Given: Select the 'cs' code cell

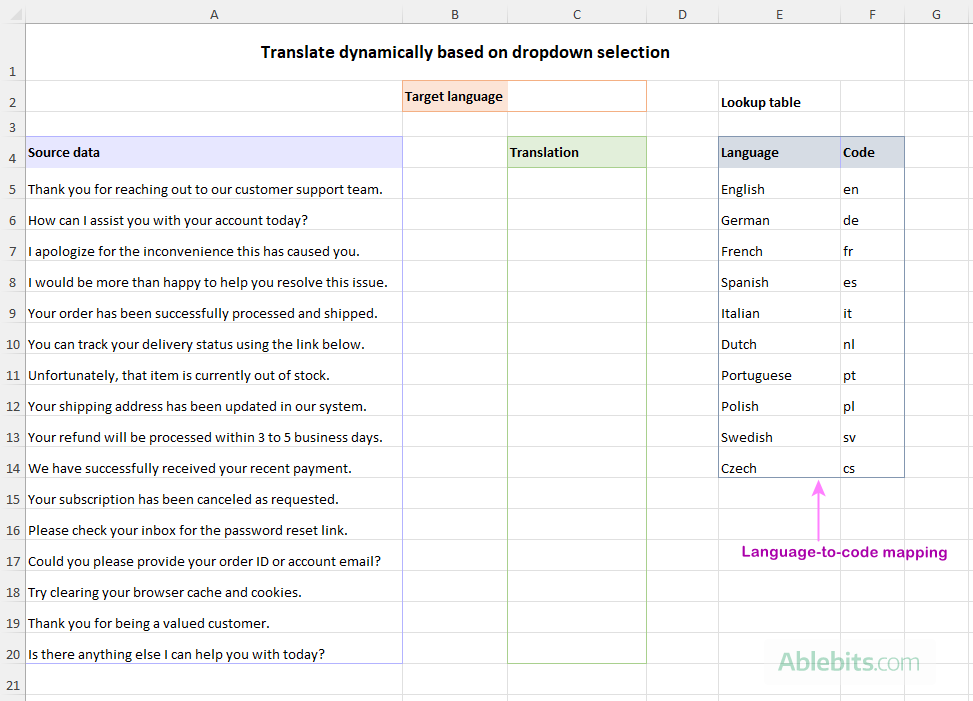Looking at the screenshot, I should 872,463.
